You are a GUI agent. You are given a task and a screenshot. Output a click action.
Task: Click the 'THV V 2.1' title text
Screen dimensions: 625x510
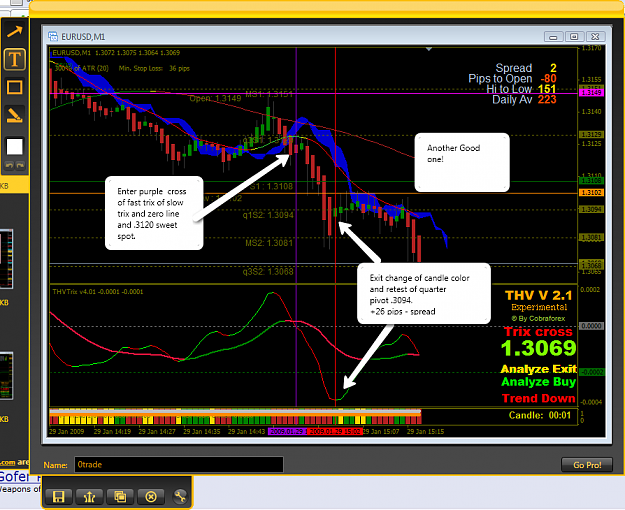[x=539, y=295]
